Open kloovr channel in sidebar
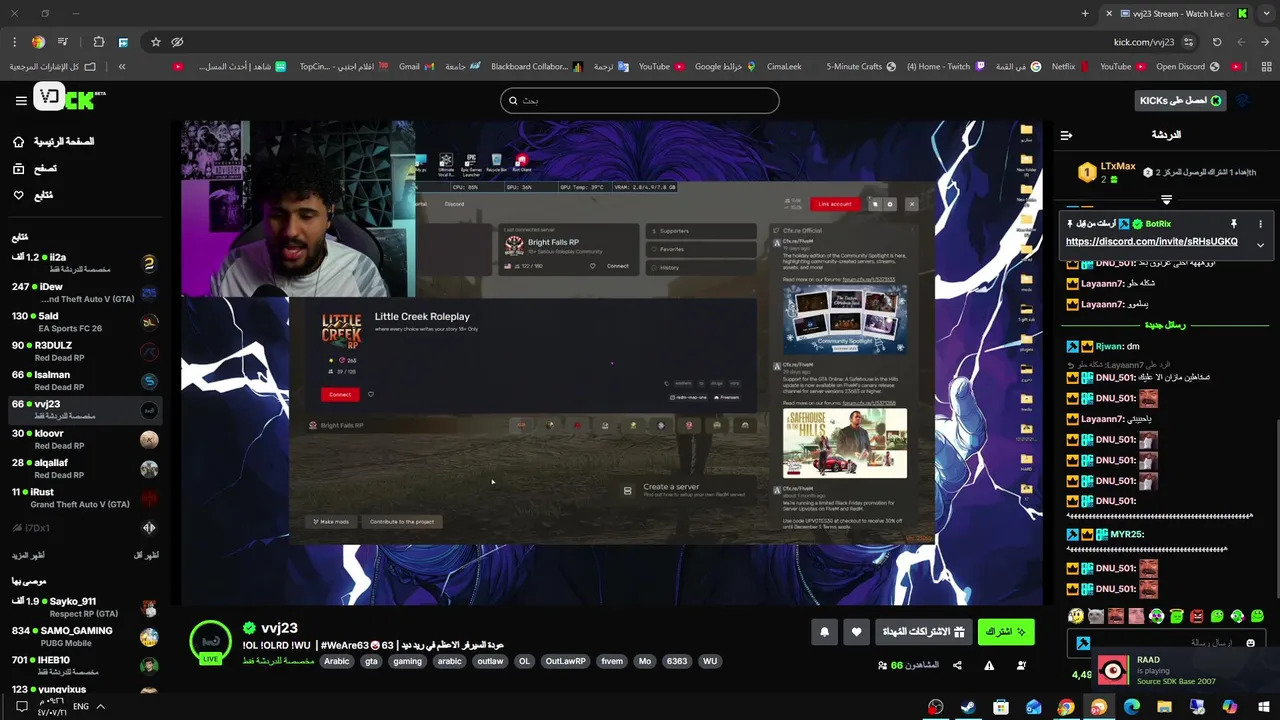This screenshot has height=720, width=1280. point(85,439)
